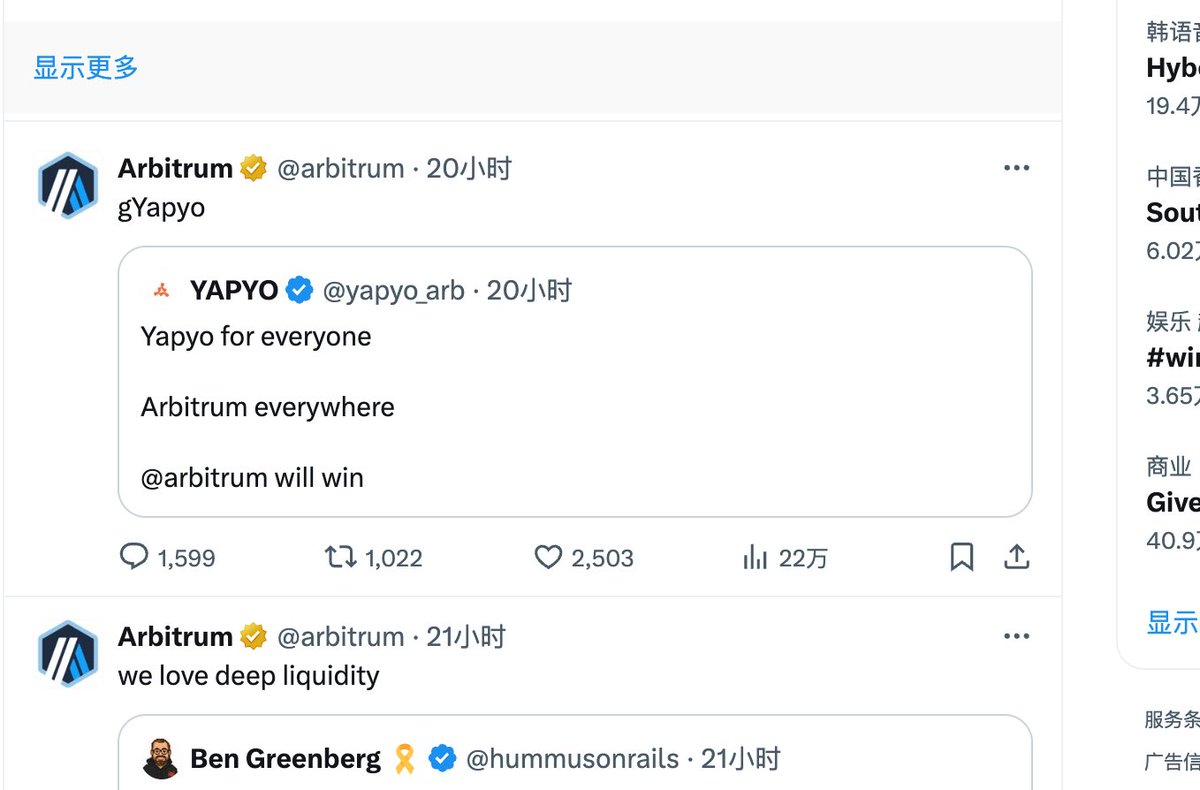Like the gYapyo tweet with the heart
This screenshot has width=1200, height=790.
[548, 557]
